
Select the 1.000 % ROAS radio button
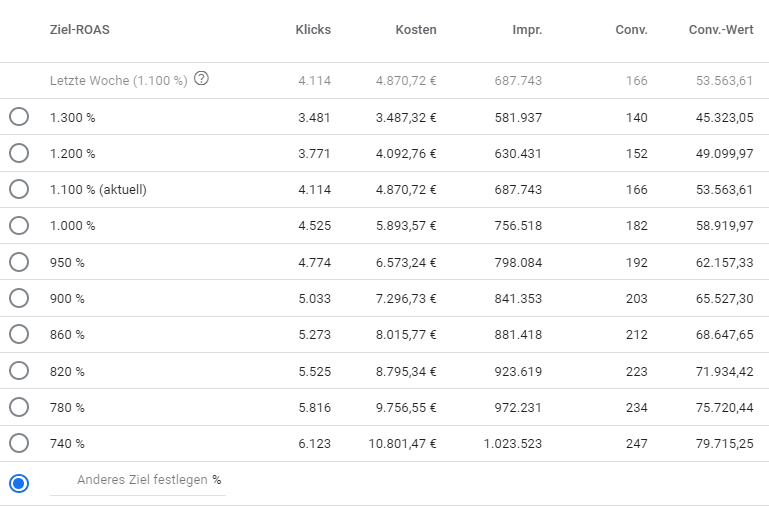click(19, 226)
